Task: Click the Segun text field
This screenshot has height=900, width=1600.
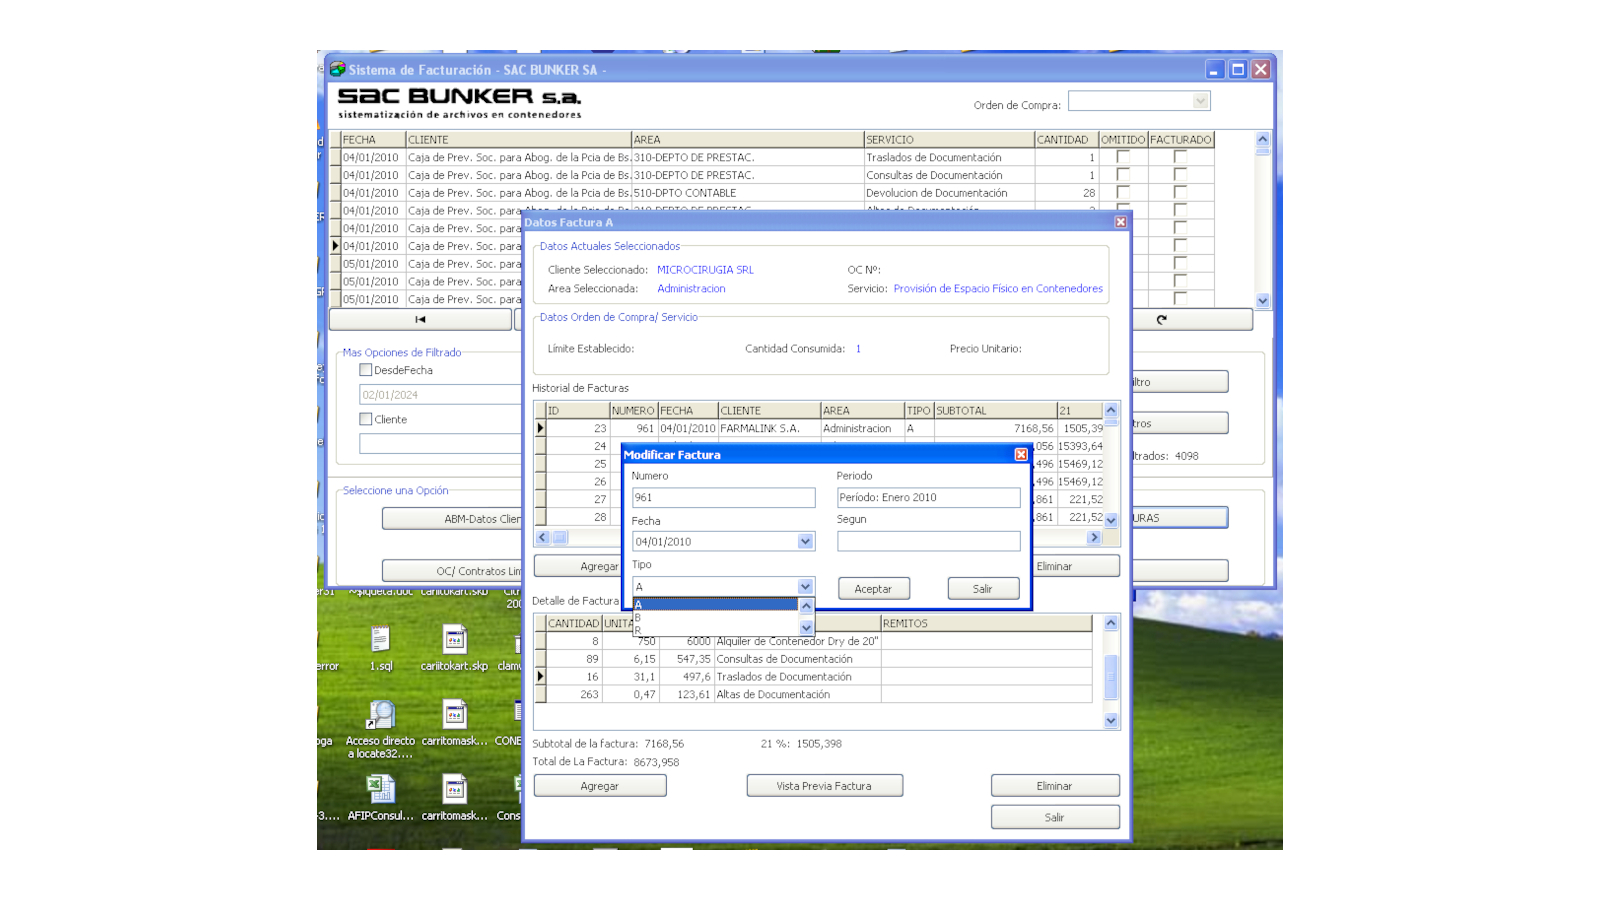Action: [928, 542]
